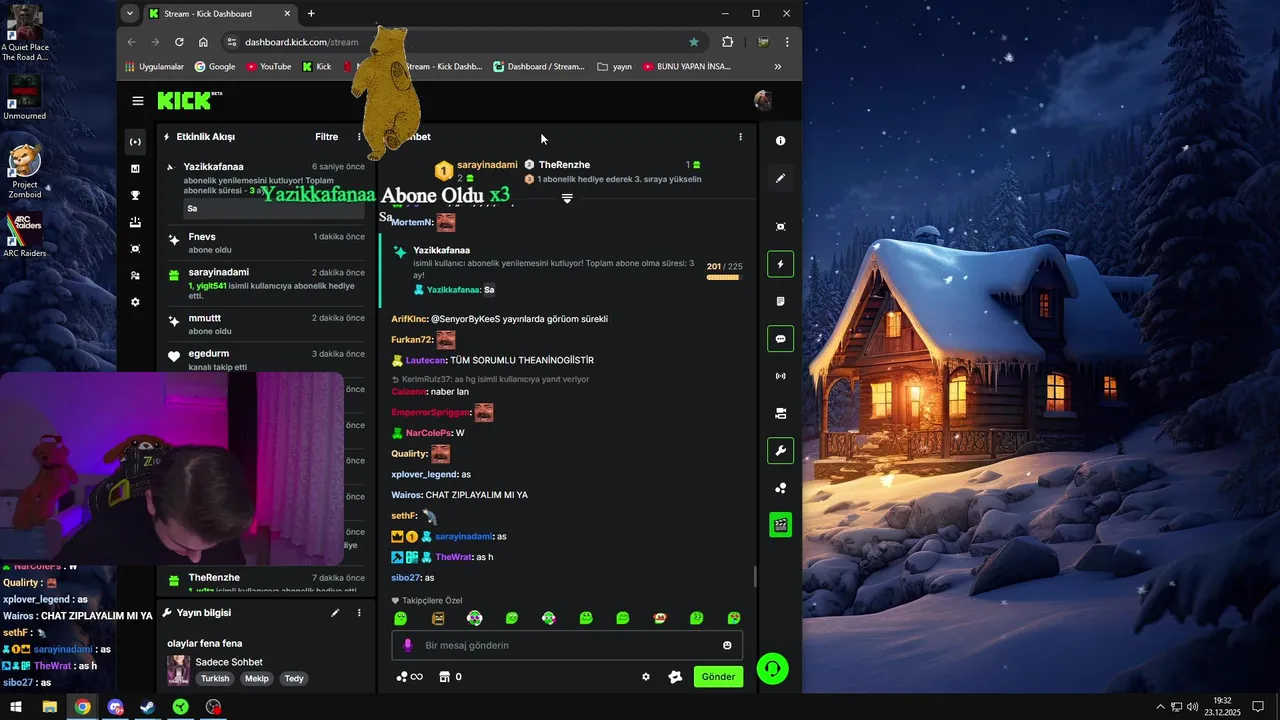Click sarayinadami rank 1 in leaderboard
Viewport: 1280px width, 720px height.
pos(487,165)
